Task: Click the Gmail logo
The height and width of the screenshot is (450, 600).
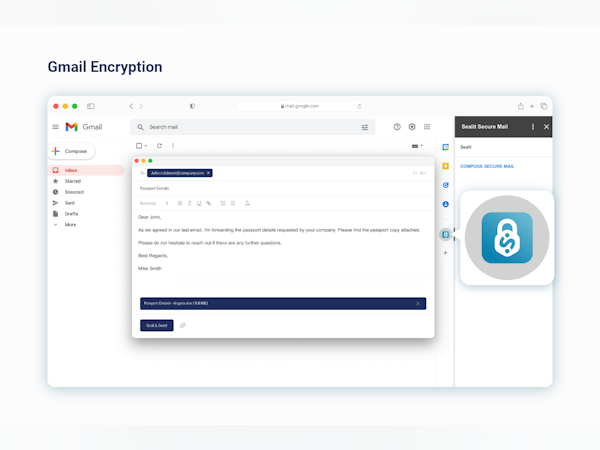Action: tap(83, 127)
